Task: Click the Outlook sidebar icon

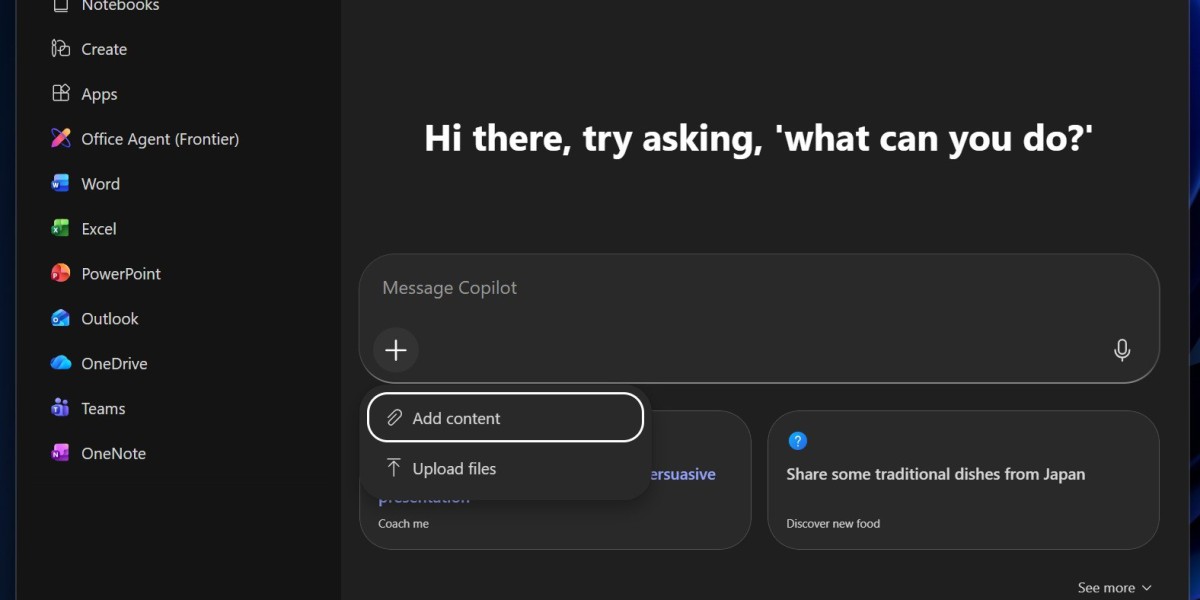Action: (61, 319)
